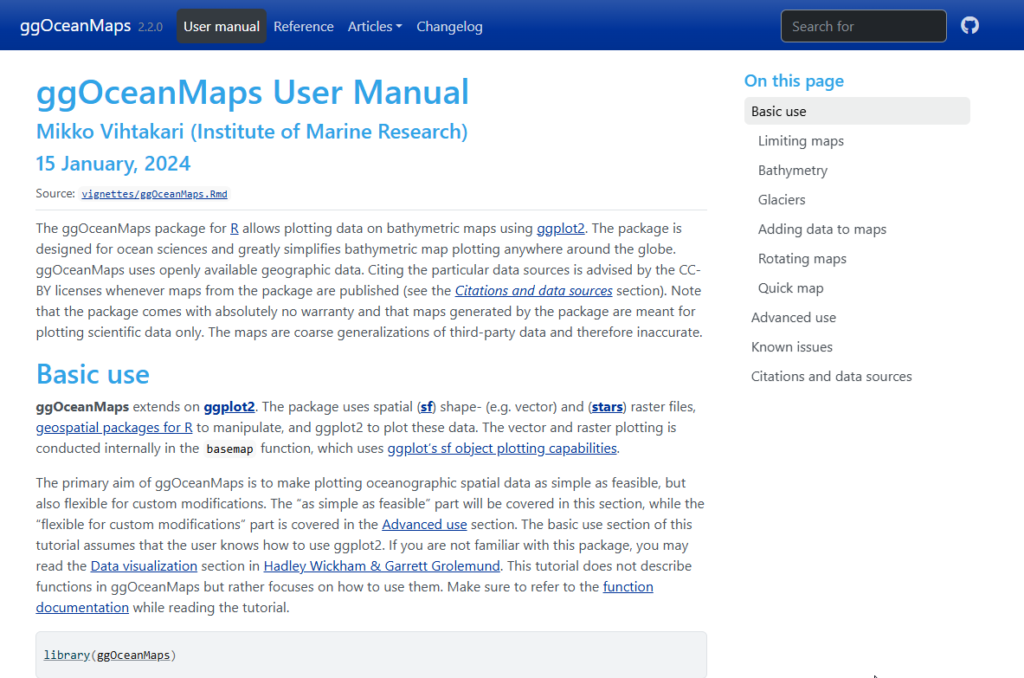Follow the Citations and data sources italic link
1024x678 pixels.
click(x=533, y=291)
